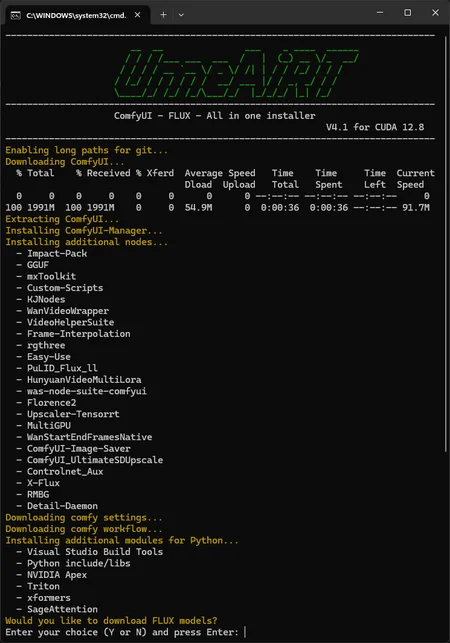Click the 'V4.1 for CUDA 12.8' text
450x643 pixels.
(375, 127)
